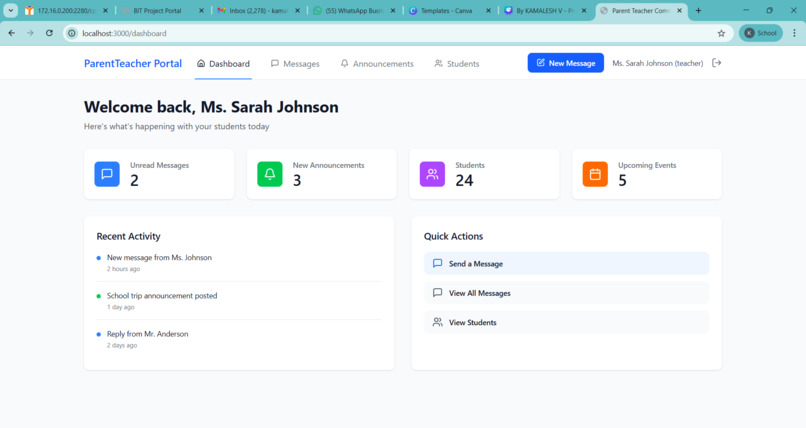Click View Students quick action
The height and width of the screenshot is (428, 806).
[566, 322]
